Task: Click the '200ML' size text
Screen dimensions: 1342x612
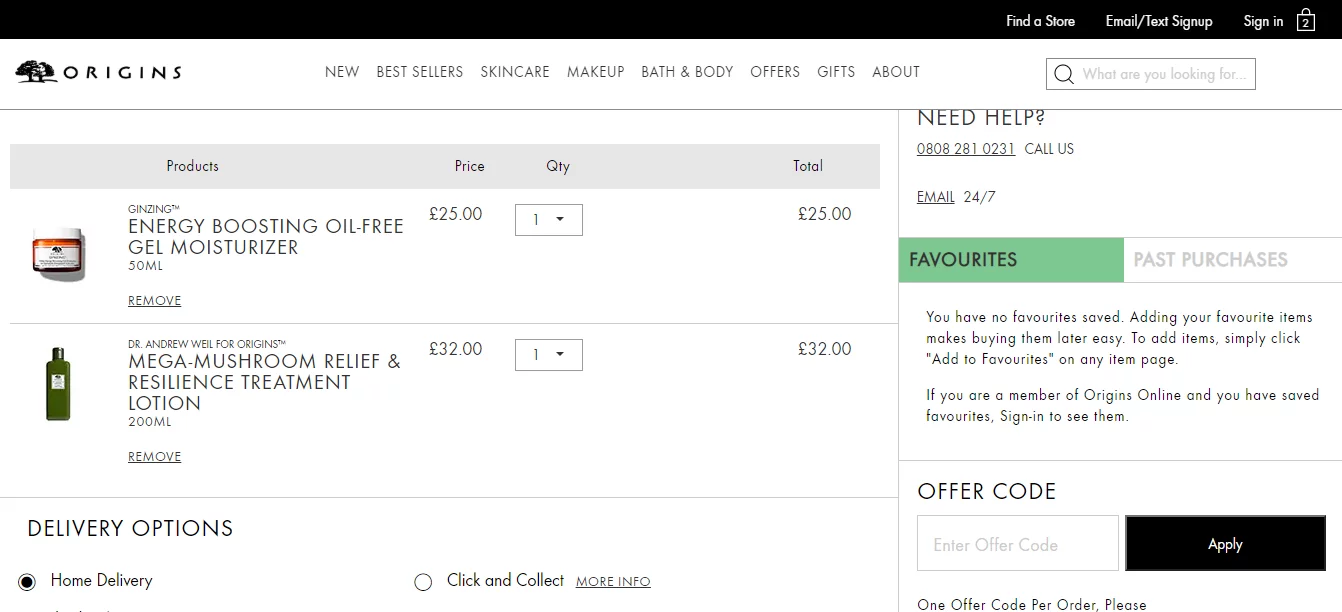Action: [x=150, y=422]
